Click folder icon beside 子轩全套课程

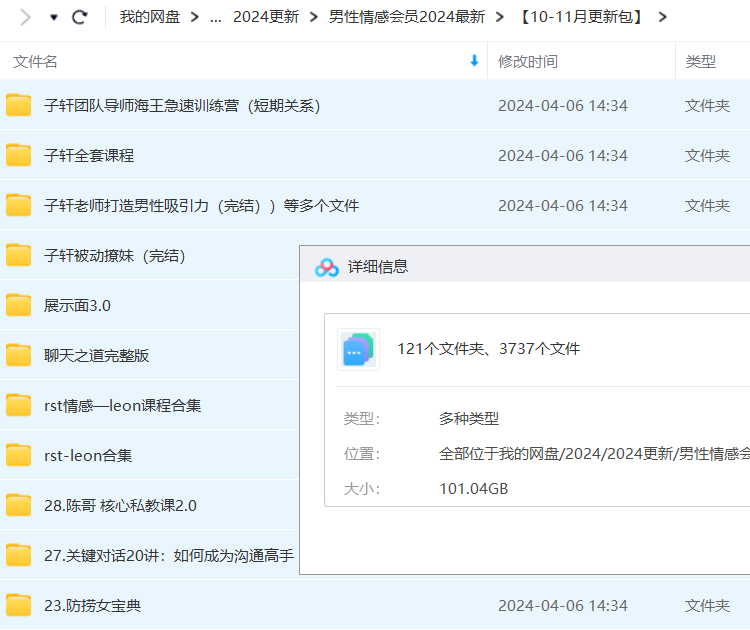pos(19,155)
